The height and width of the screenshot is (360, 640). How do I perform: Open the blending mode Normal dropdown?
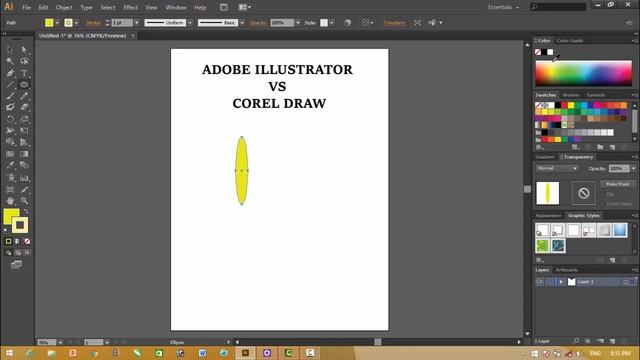[557, 168]
